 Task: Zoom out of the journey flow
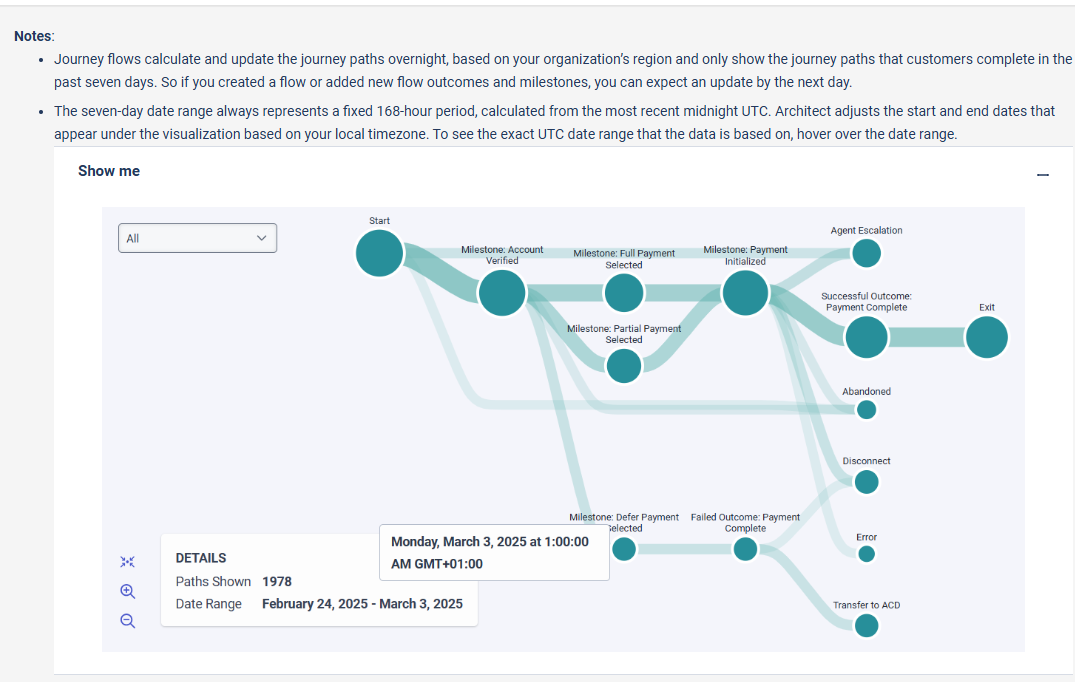[128, 620]
